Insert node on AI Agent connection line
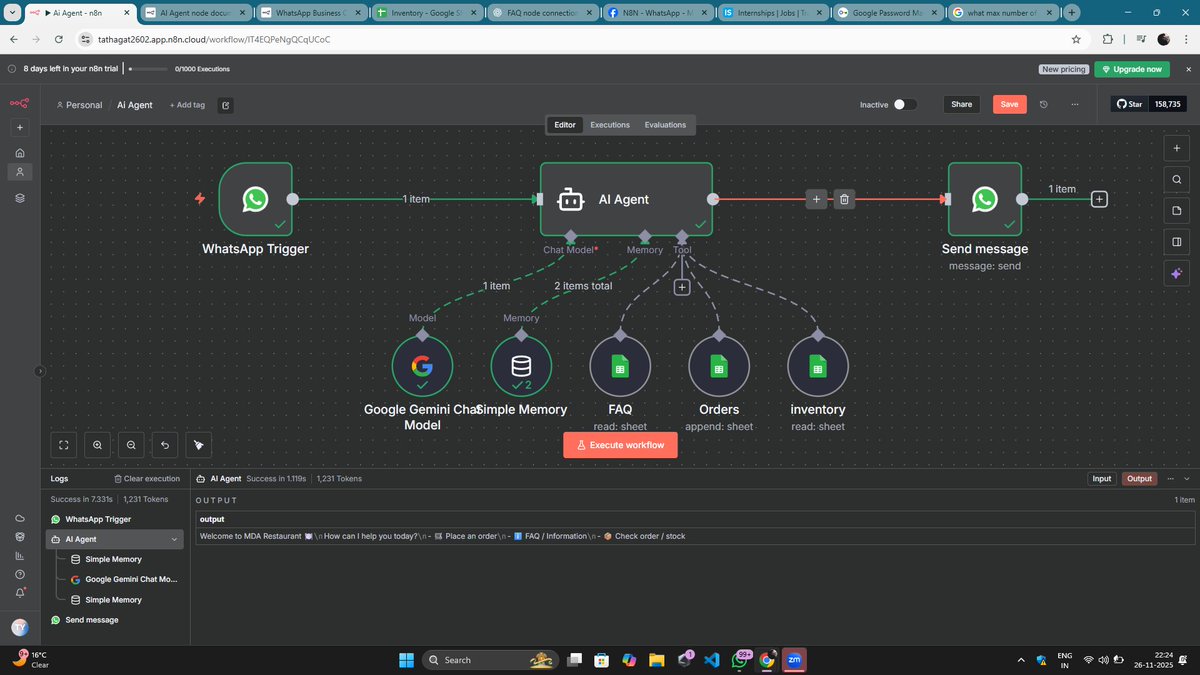 tap(816, 199)
